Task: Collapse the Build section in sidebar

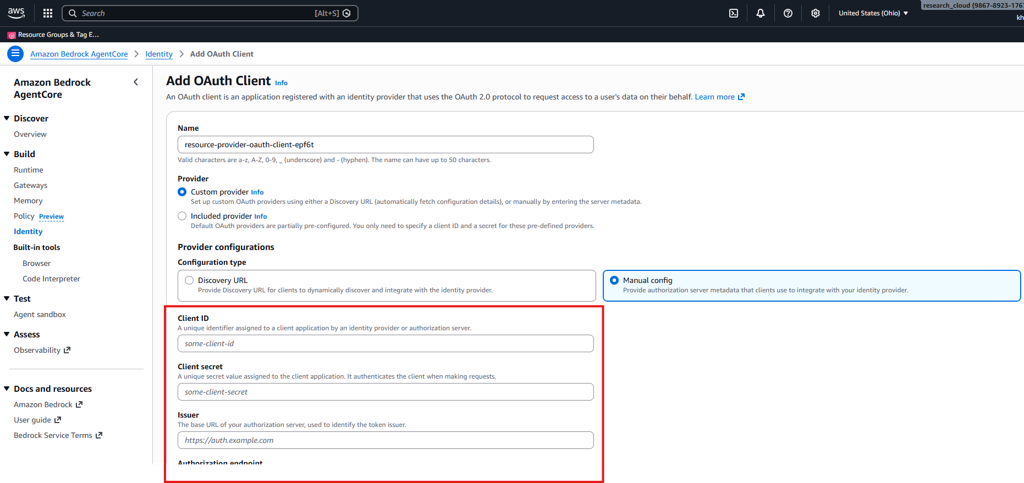Action: click(x=6, y=155)
